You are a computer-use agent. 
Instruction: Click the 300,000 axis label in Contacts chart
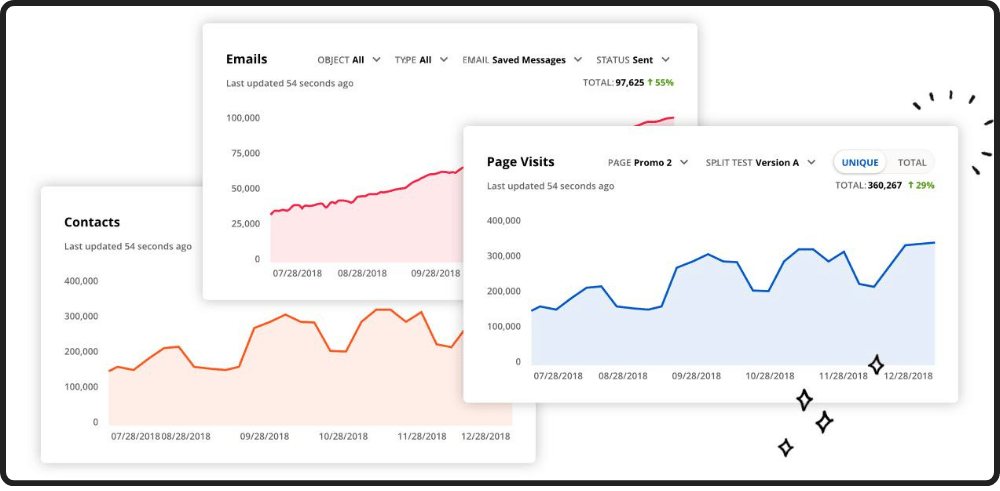(x=81, y=316)
